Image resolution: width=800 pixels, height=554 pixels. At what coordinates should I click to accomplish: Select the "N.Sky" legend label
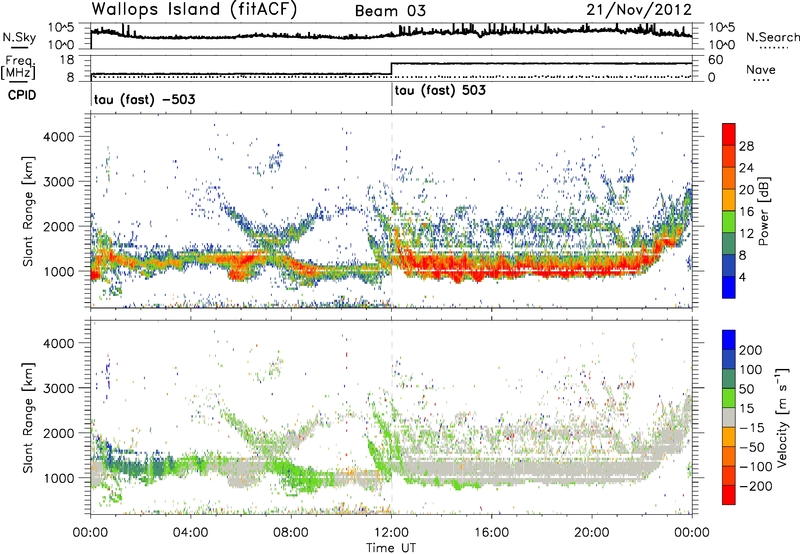(19, 38)
